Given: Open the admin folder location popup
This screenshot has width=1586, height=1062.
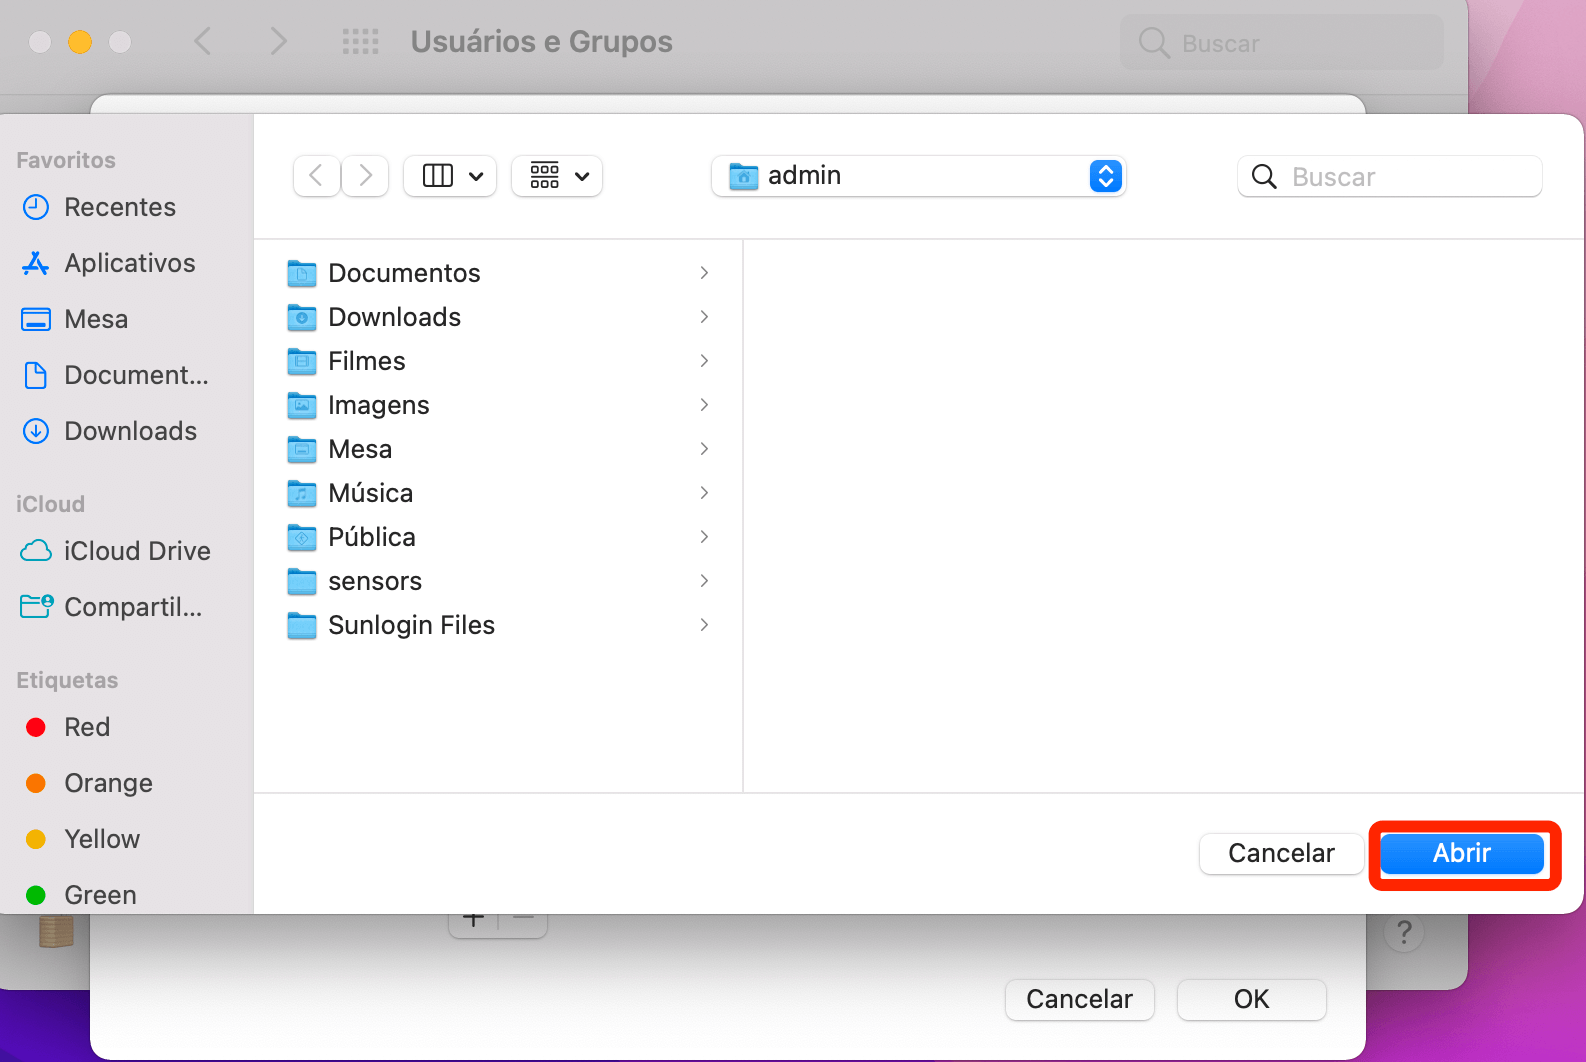Looking at the screenshot, I should 918,176.
